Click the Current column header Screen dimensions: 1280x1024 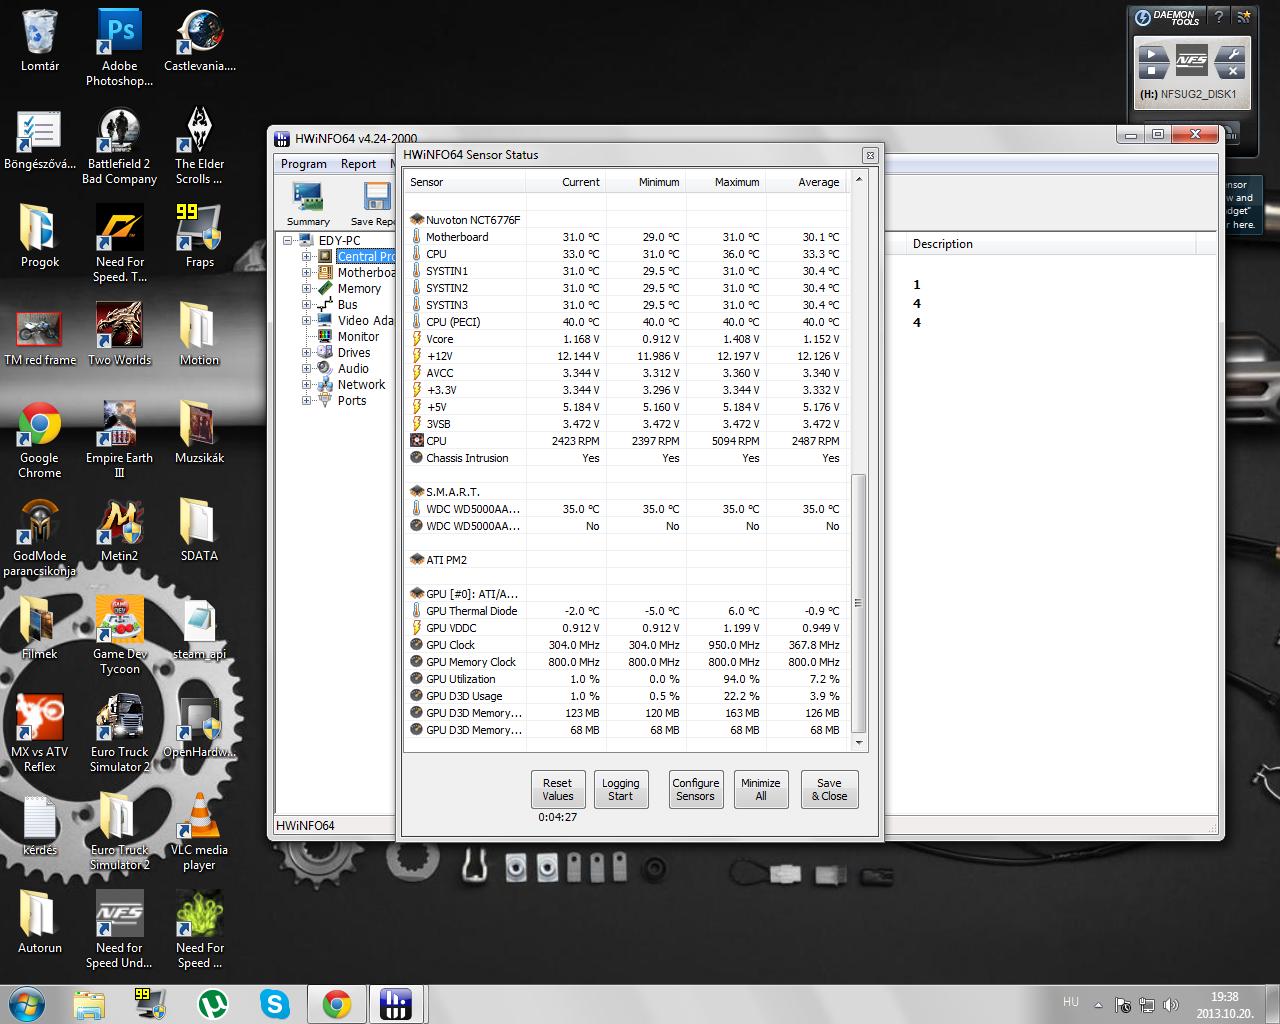(565, 182)
